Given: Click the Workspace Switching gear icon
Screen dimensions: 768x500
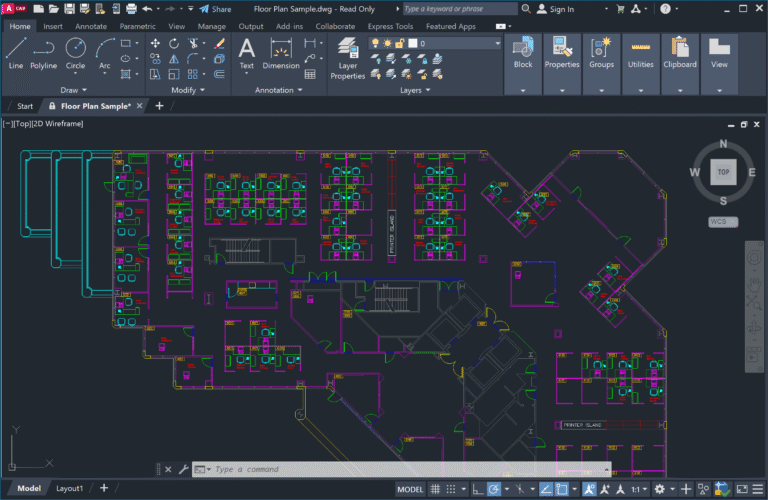Looking at the screenshot, I should point(660,489).
